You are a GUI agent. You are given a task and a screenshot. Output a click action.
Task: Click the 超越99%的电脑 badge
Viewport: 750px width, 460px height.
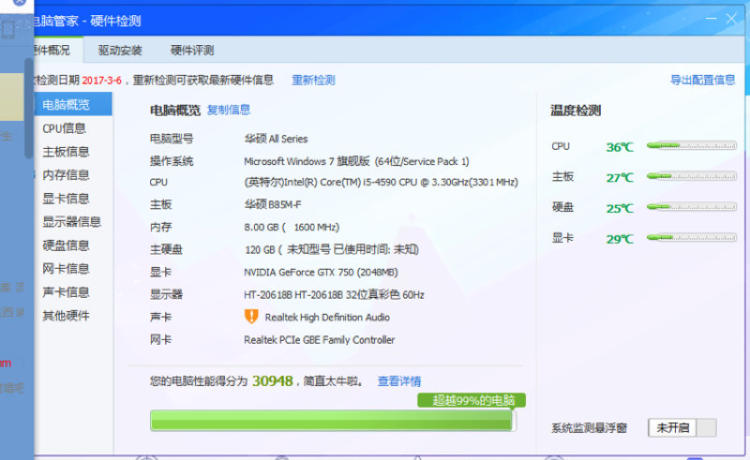(472, 400)
